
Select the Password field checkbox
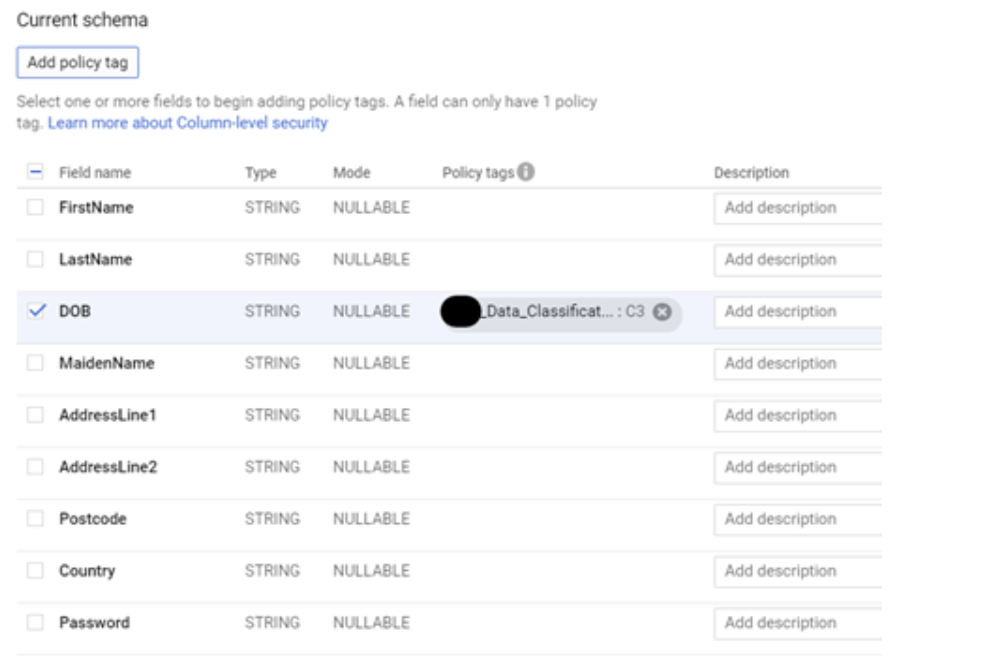coord(35,622)
